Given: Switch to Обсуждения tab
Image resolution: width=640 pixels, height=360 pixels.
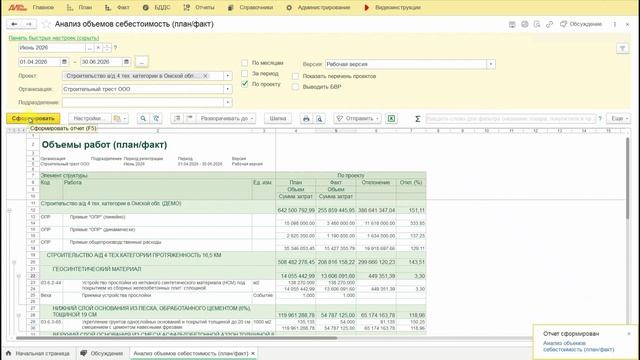Looking at the screenshot, I should [x=102, y=353].
